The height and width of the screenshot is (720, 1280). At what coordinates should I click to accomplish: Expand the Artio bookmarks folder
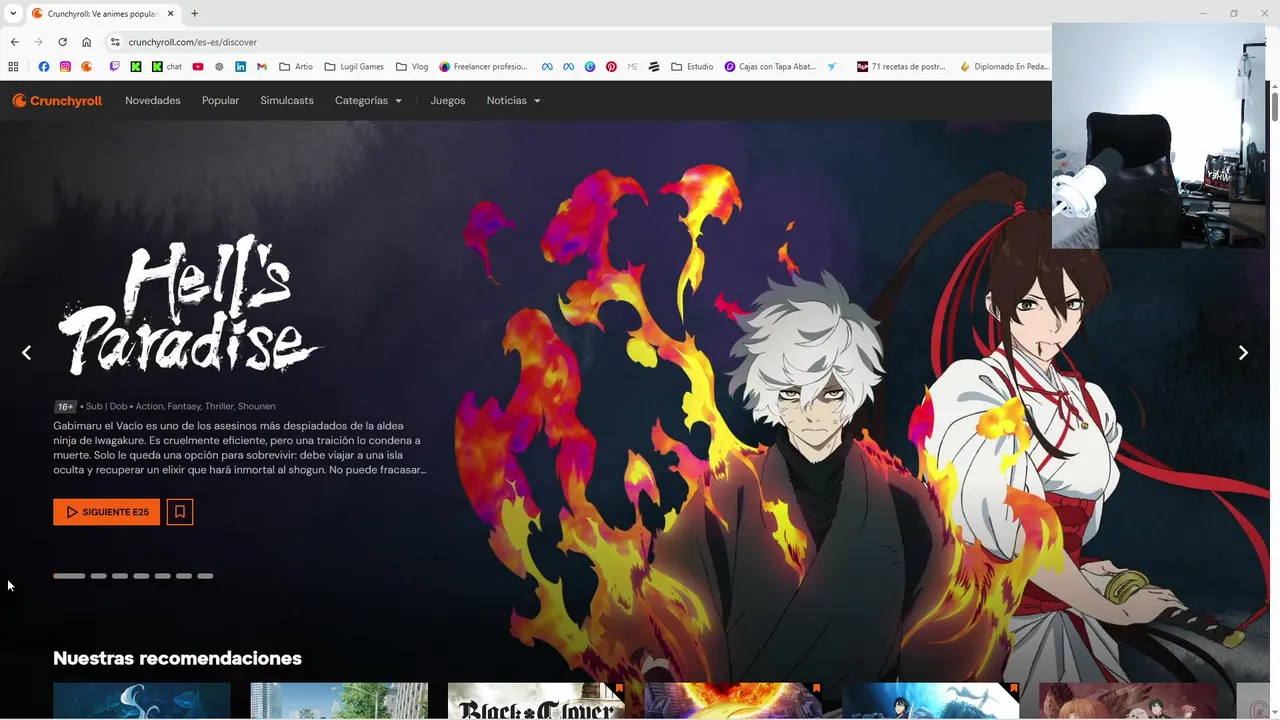pos(296,67)
